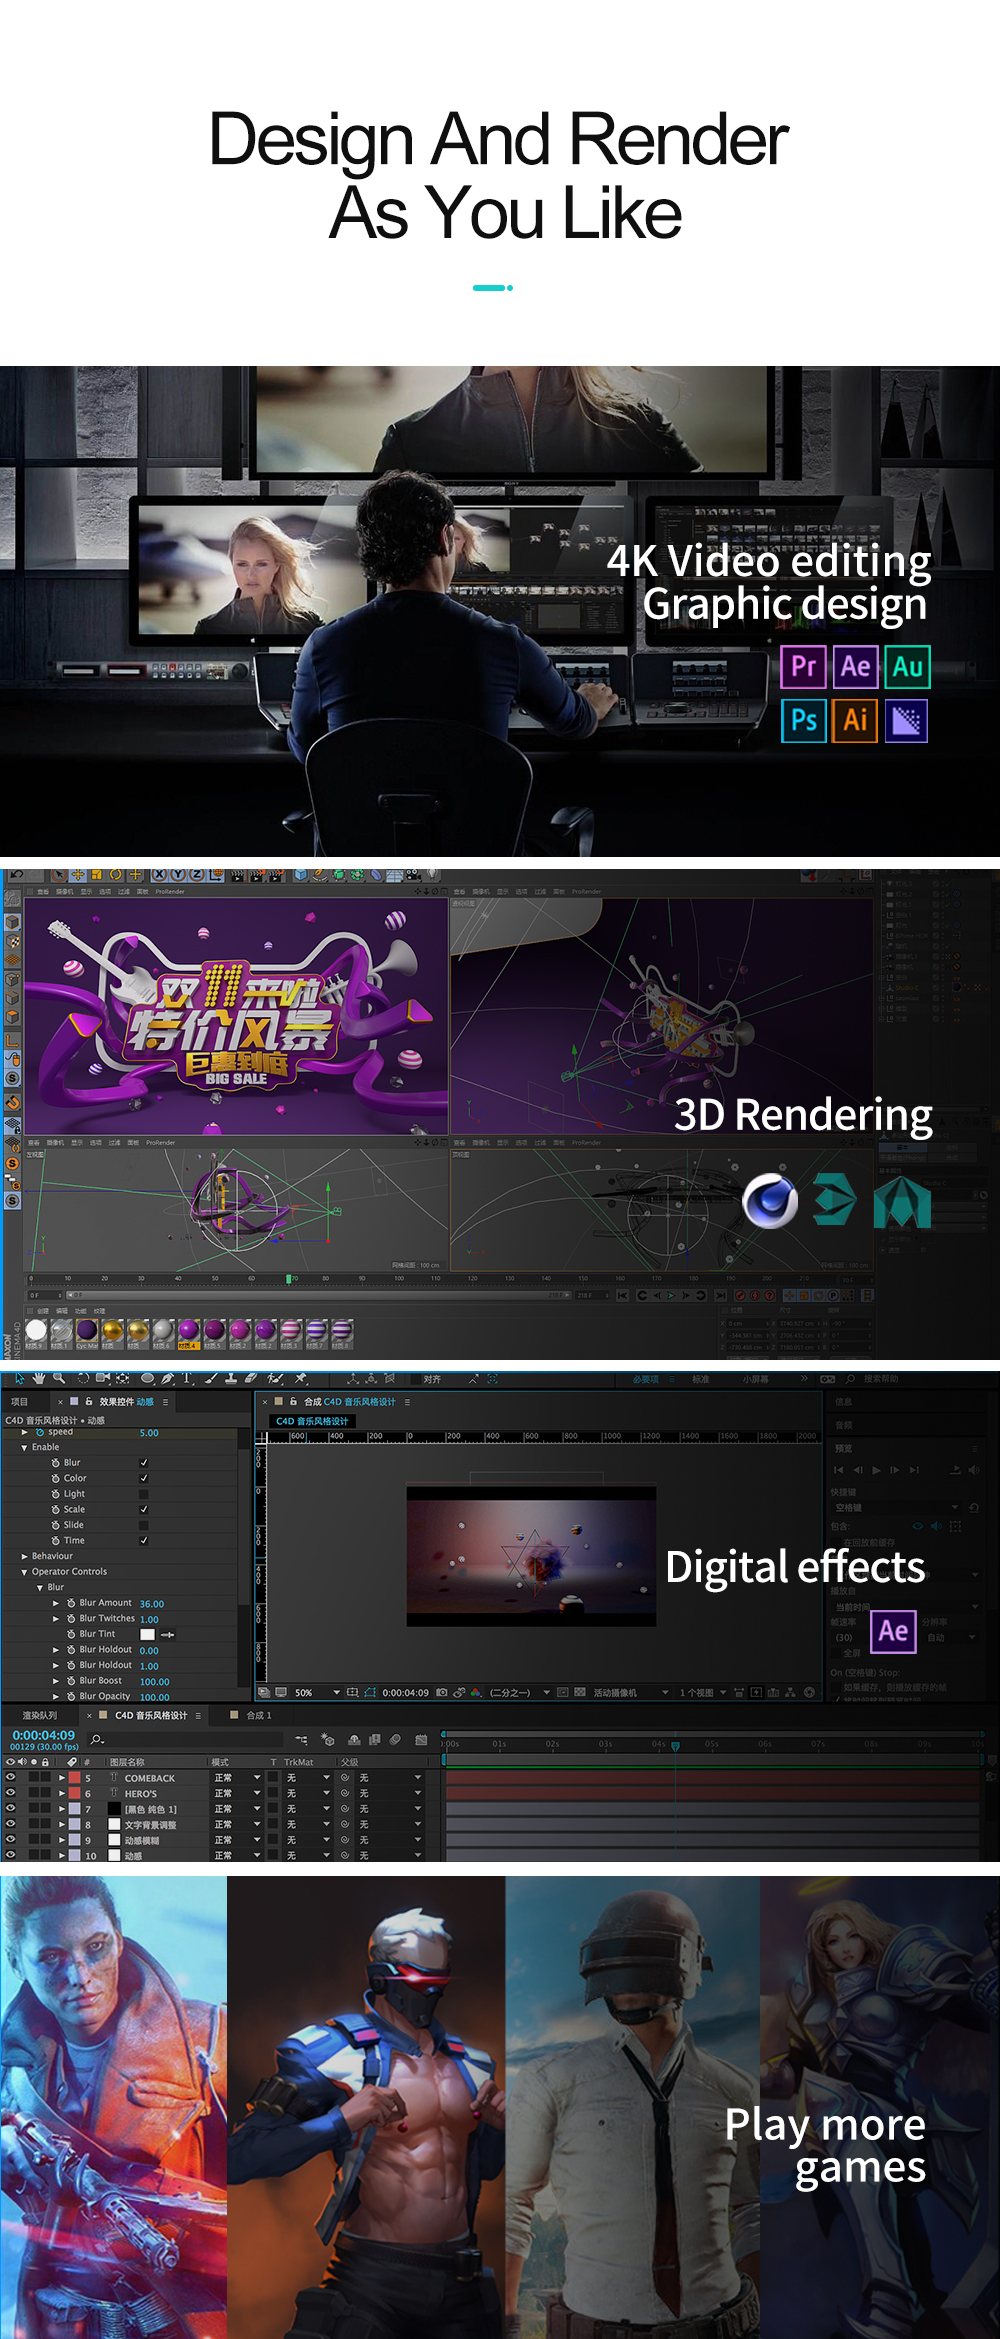Select the Hand tool in After Effects toolbar
Screen dimensions: 1000x2339
39,1379
